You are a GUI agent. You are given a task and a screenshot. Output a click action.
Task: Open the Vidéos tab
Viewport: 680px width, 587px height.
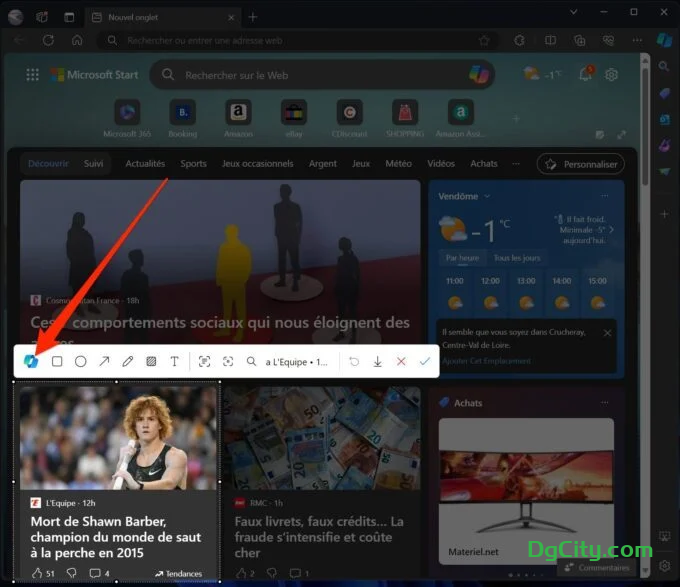pos(441,163)
